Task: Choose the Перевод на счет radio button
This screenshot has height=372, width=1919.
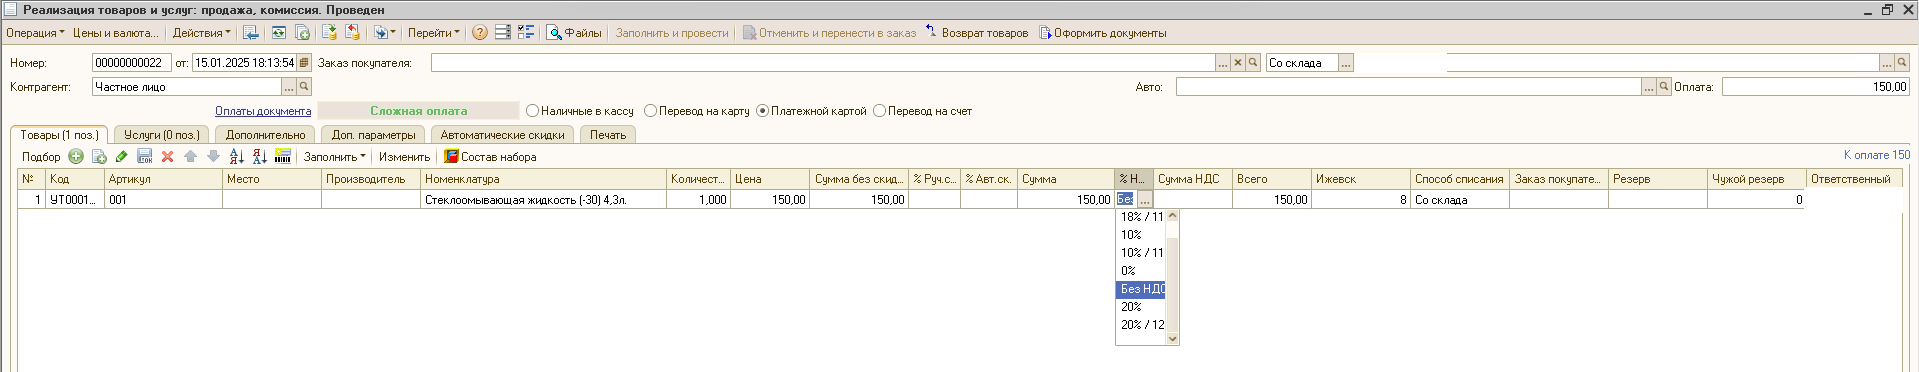Action: (879, 111)
